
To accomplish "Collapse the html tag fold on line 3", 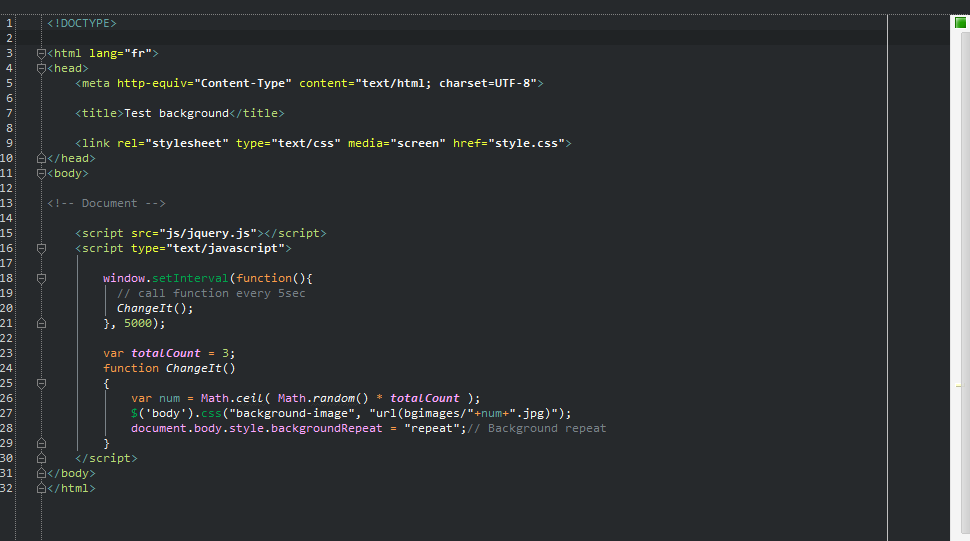I will 41,53.
